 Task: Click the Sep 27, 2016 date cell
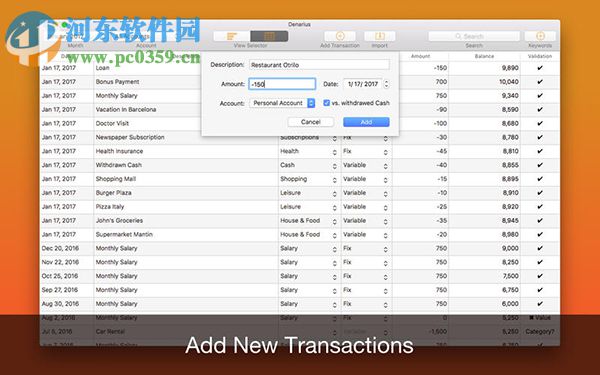(x=60, y=290)
